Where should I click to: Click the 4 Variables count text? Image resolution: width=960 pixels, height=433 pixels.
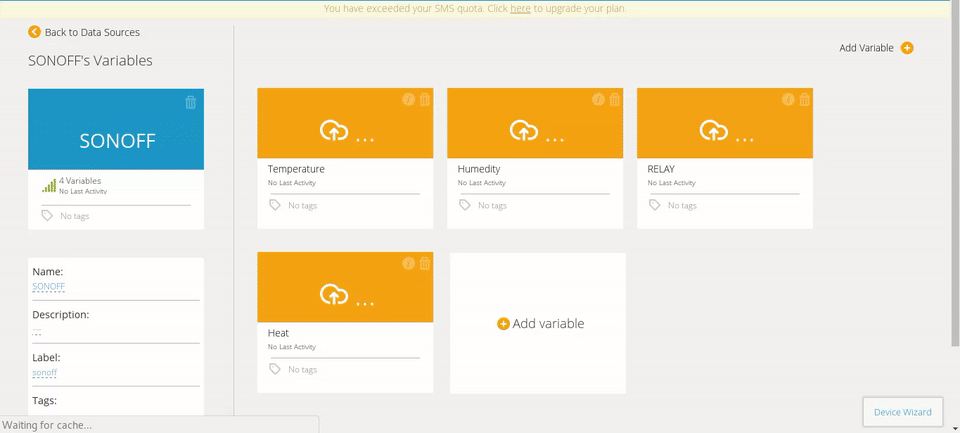(80, 181)
